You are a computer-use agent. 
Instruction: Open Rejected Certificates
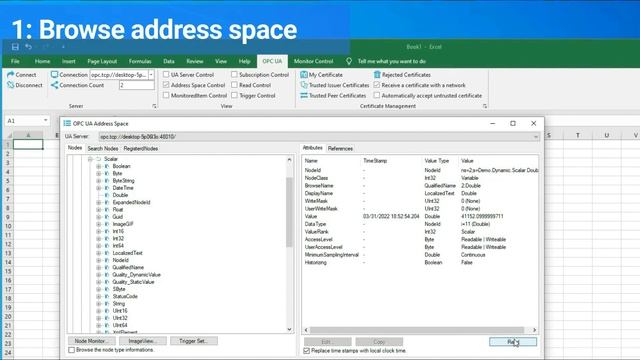click(x=402, y=75)
